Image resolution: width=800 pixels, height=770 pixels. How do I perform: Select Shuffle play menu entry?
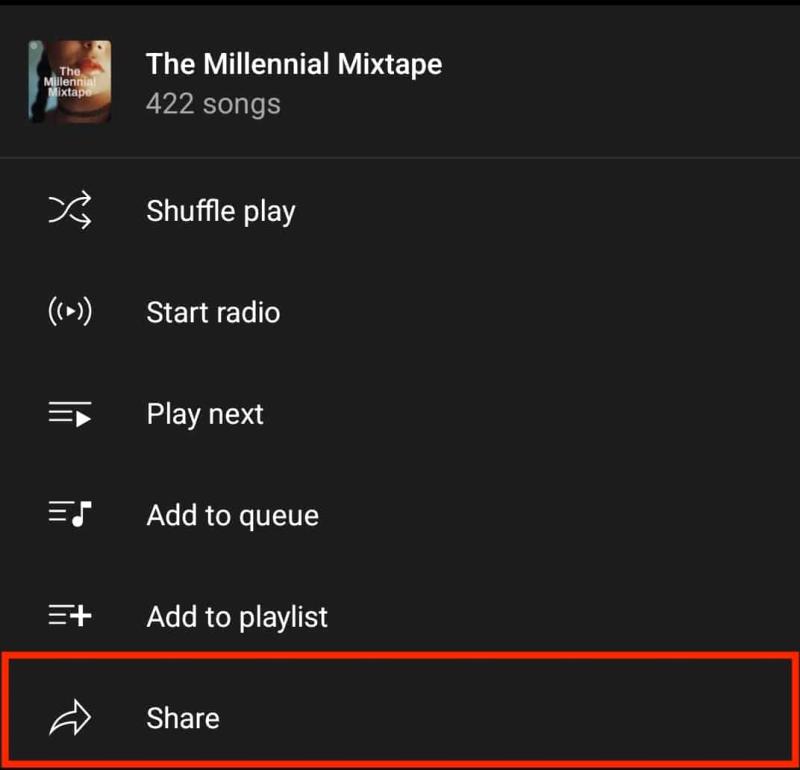coord(400,210)
